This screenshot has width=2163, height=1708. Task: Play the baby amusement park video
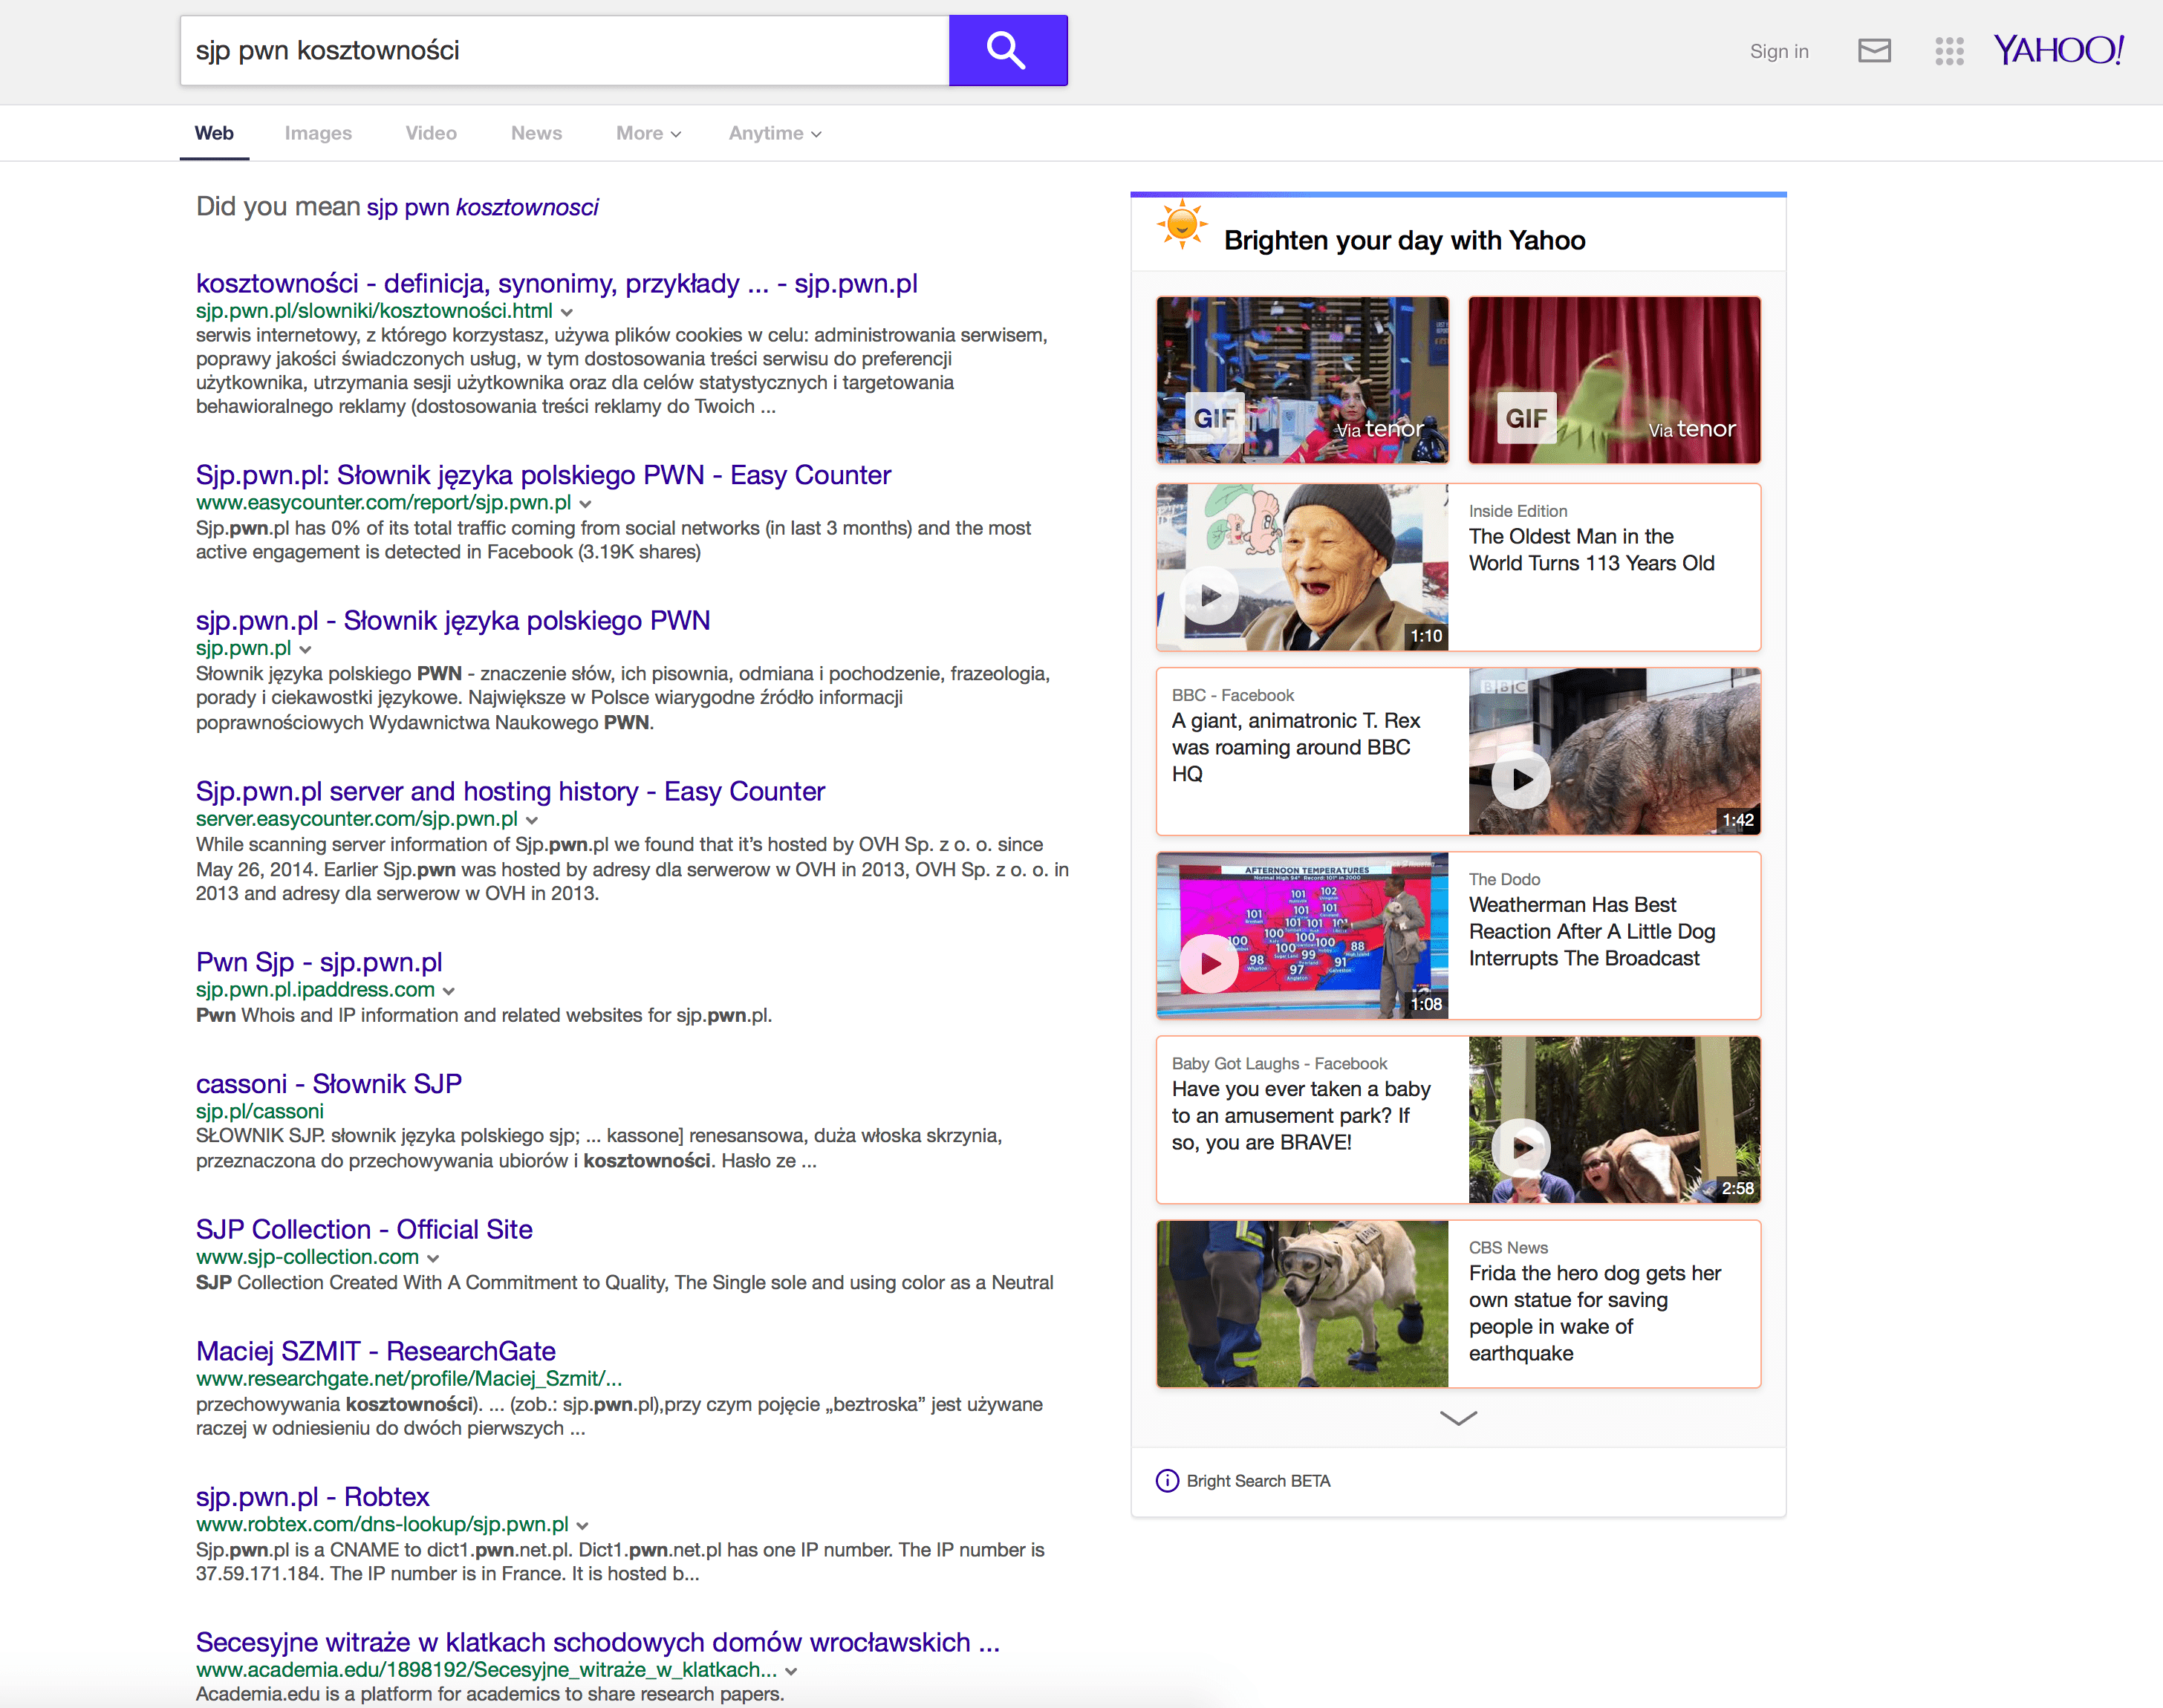1521,1148
